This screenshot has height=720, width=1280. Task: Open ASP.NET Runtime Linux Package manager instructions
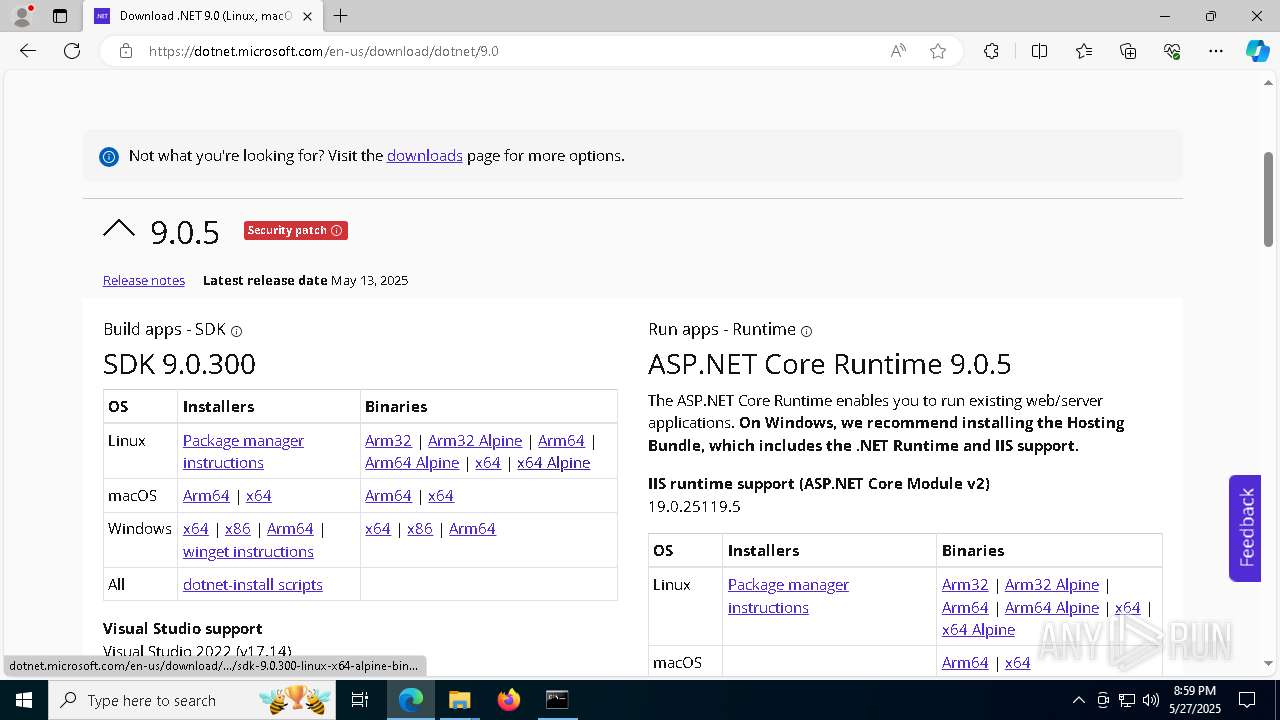point(788,596)
